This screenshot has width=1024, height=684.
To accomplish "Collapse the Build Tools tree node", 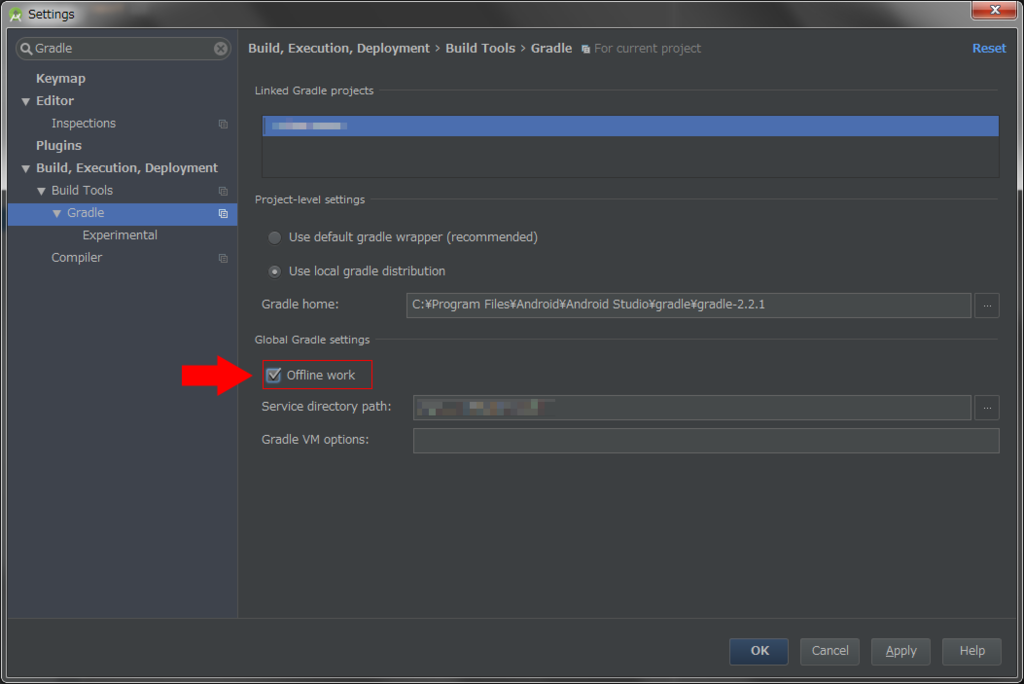I will 41,190.
